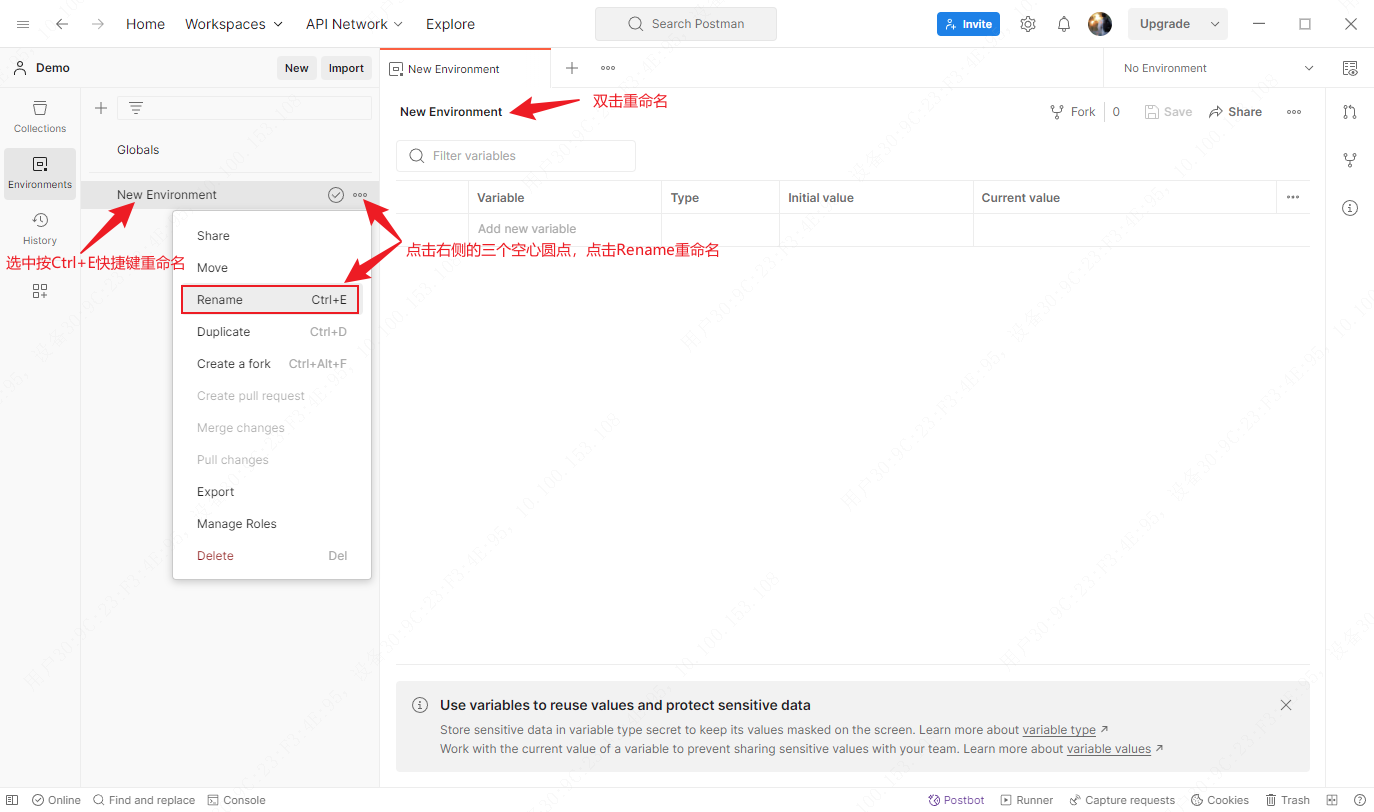Open the help icon in status bar
This screenshot has height=812, width=1374.
point(1360,800)
